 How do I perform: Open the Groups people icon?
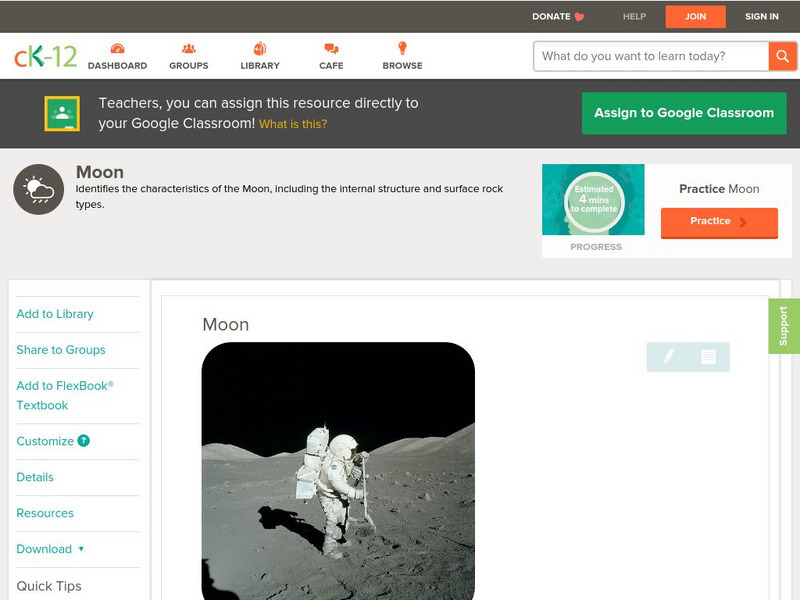(189, 48)
